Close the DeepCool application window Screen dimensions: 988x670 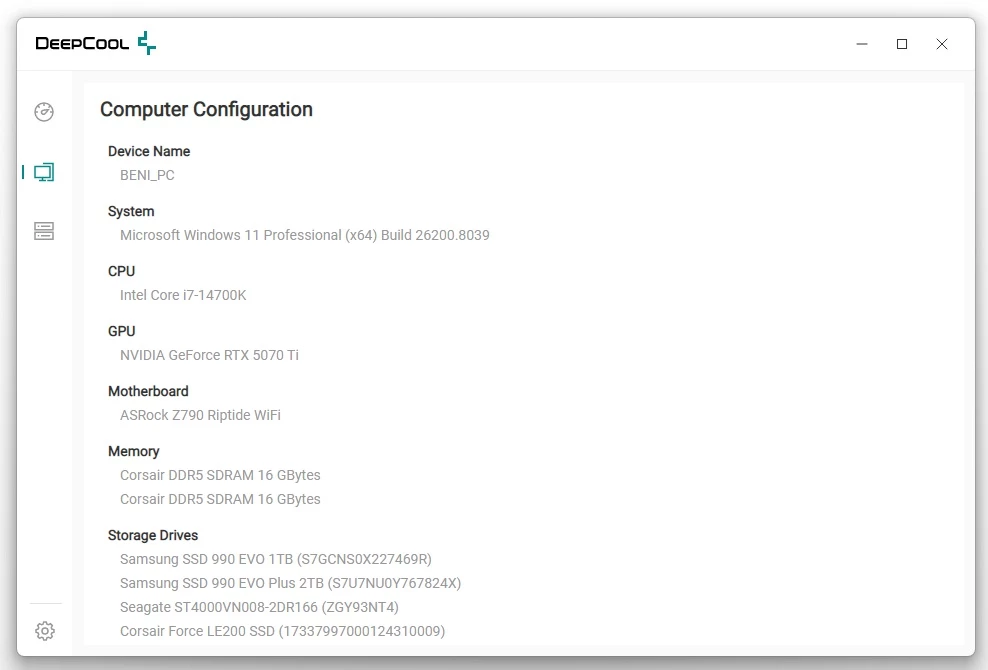coord(942,44)
